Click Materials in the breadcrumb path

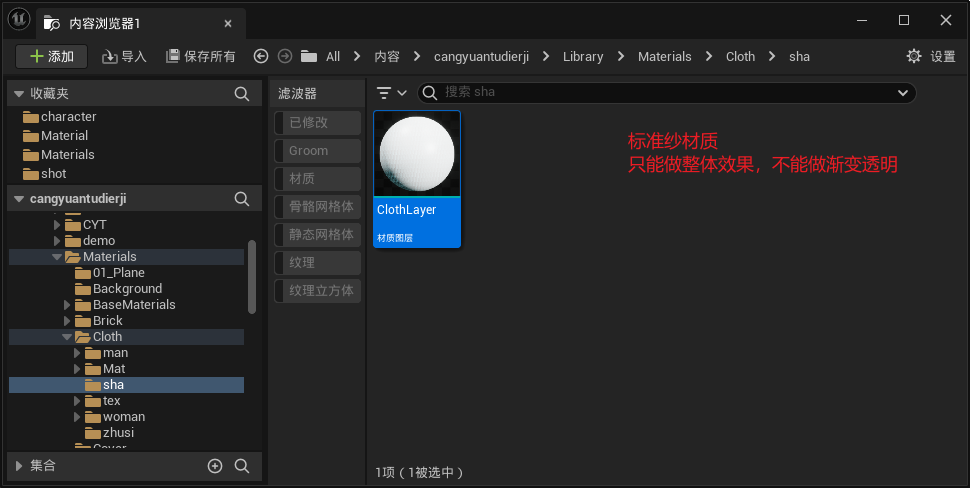click(664, 57)
